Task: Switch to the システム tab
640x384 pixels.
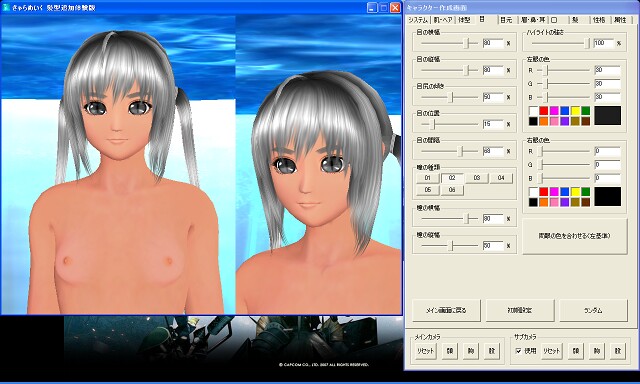Action: click(418, 20)
